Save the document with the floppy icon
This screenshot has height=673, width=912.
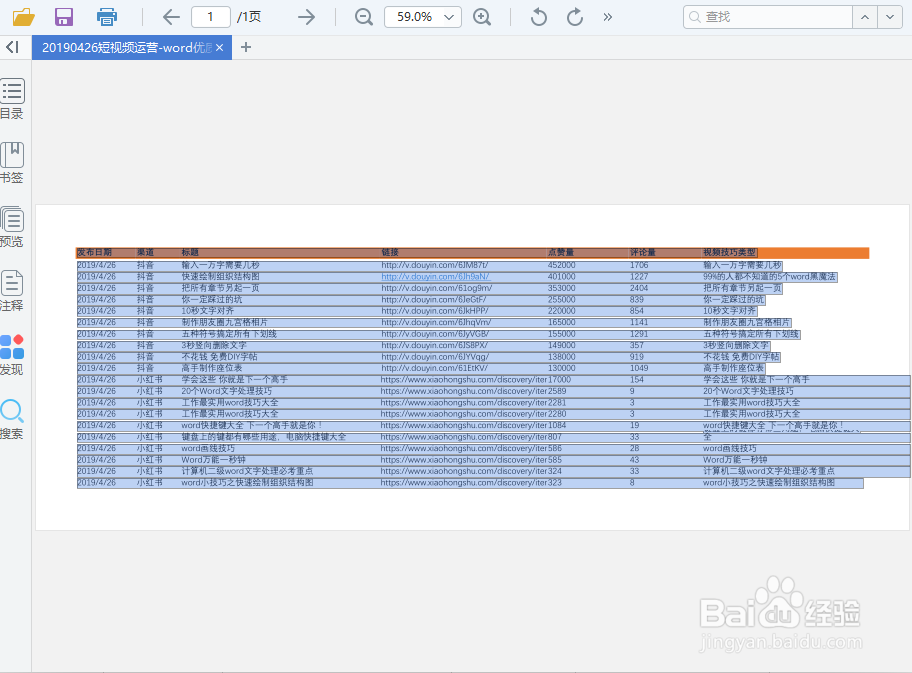pyautogui.click(x=64, y=17)
